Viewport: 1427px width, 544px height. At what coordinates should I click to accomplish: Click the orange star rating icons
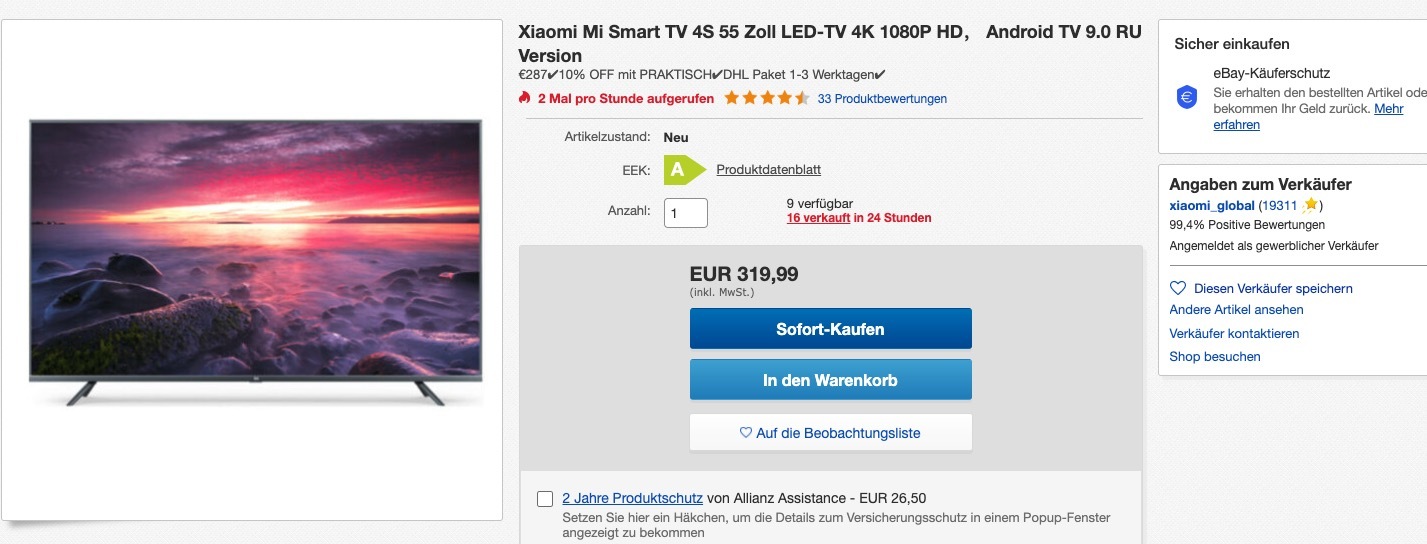(x=767, y=98)
